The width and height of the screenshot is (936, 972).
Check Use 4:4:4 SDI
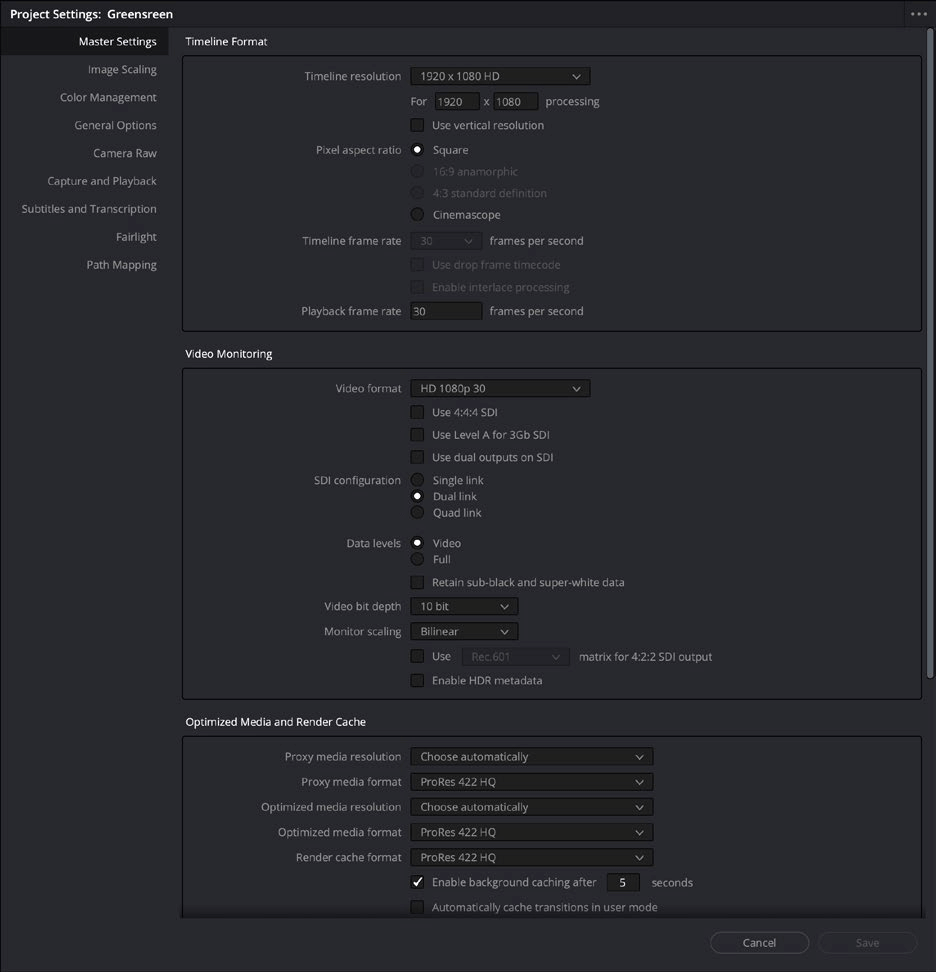(x=417, y=412)
